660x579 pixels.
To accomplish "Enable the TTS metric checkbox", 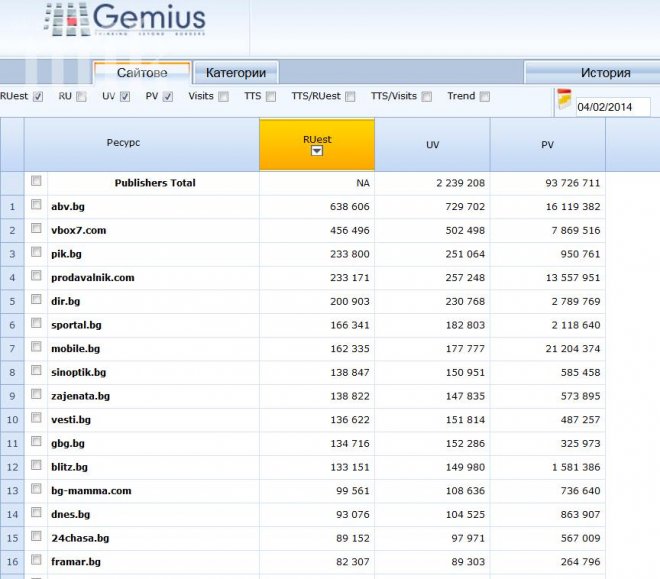I will click(x=271, y=97).
